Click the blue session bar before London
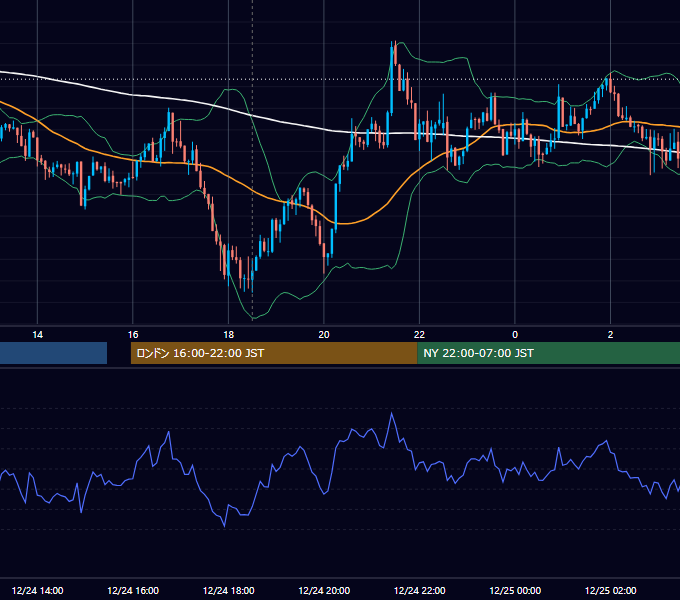This screenshot has width=680, height=600. 53,353
